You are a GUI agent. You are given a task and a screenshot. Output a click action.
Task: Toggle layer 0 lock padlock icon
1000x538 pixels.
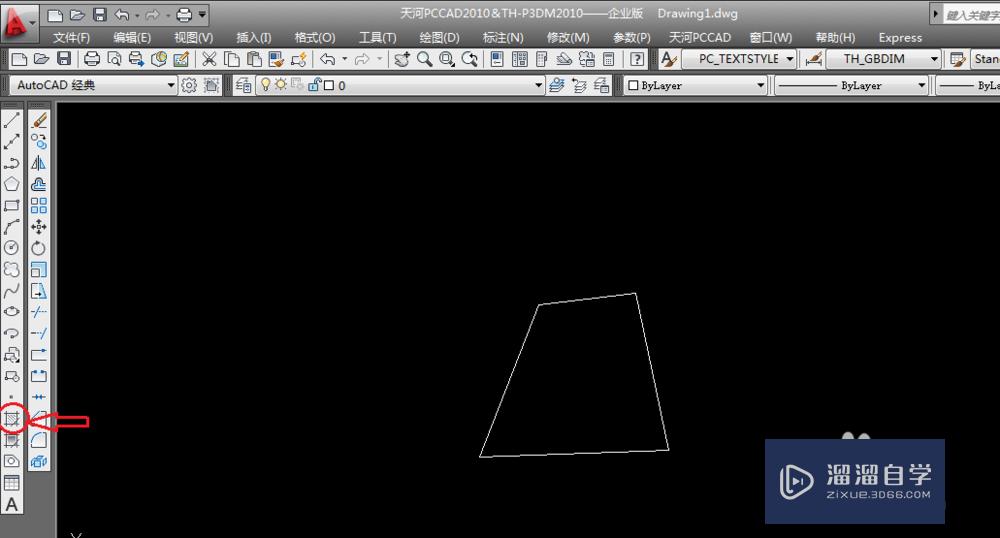click(314, 85)
